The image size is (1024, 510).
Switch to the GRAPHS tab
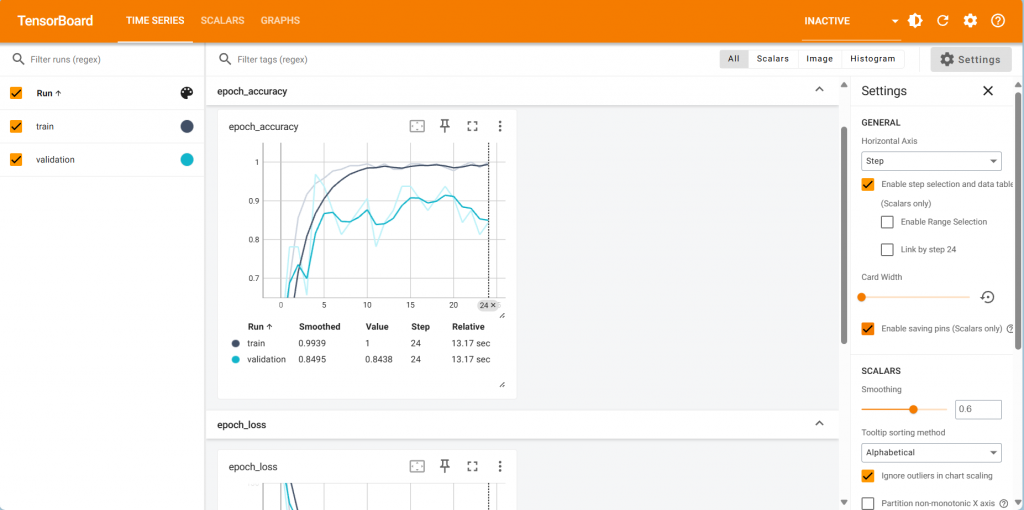(x=280, y=21)
